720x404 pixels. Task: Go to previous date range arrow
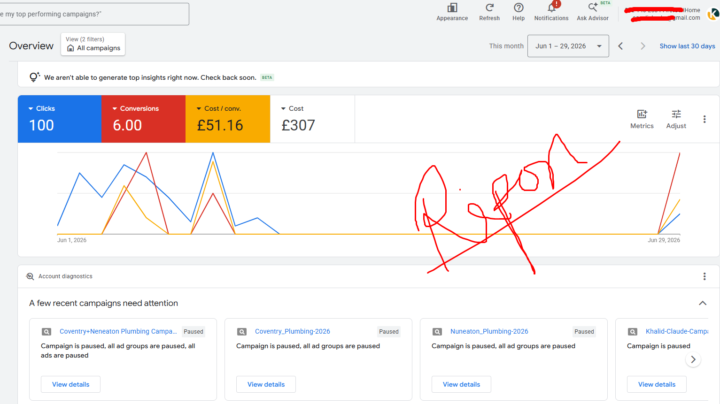621,46
